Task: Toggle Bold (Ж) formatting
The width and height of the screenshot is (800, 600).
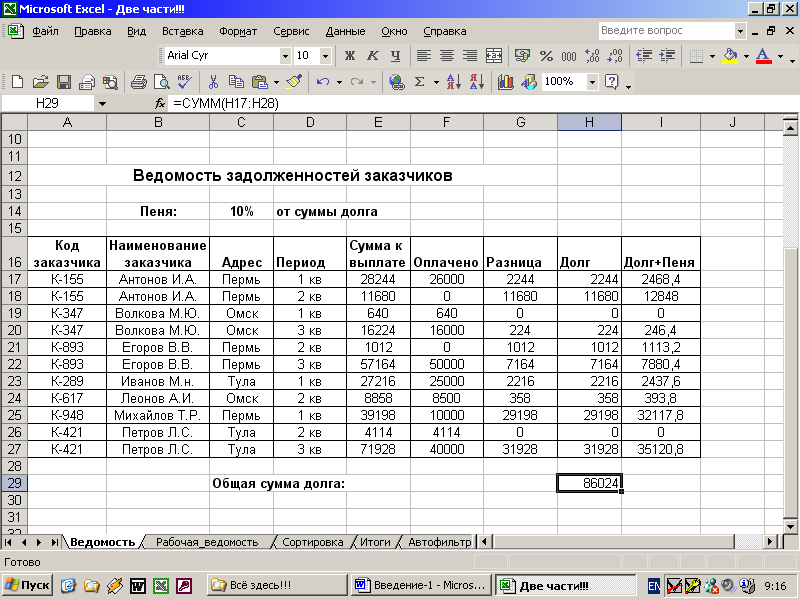Action: (x=350, y=56)
